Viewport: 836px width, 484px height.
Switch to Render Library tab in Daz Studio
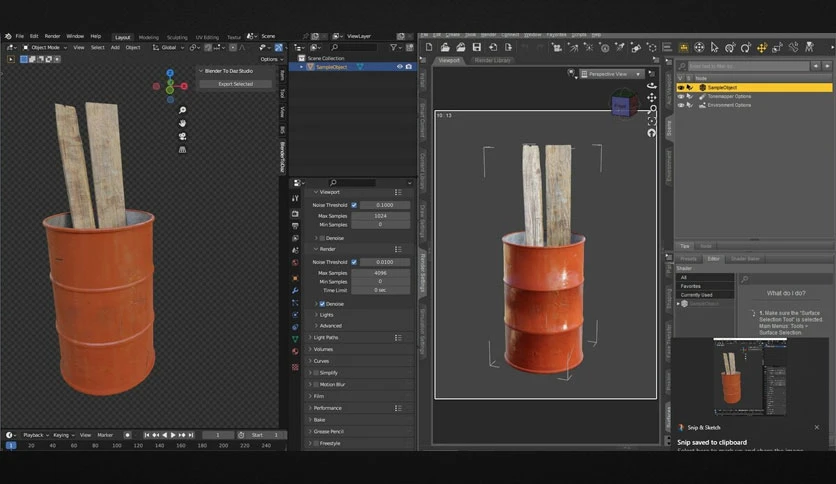coord(493,60)
